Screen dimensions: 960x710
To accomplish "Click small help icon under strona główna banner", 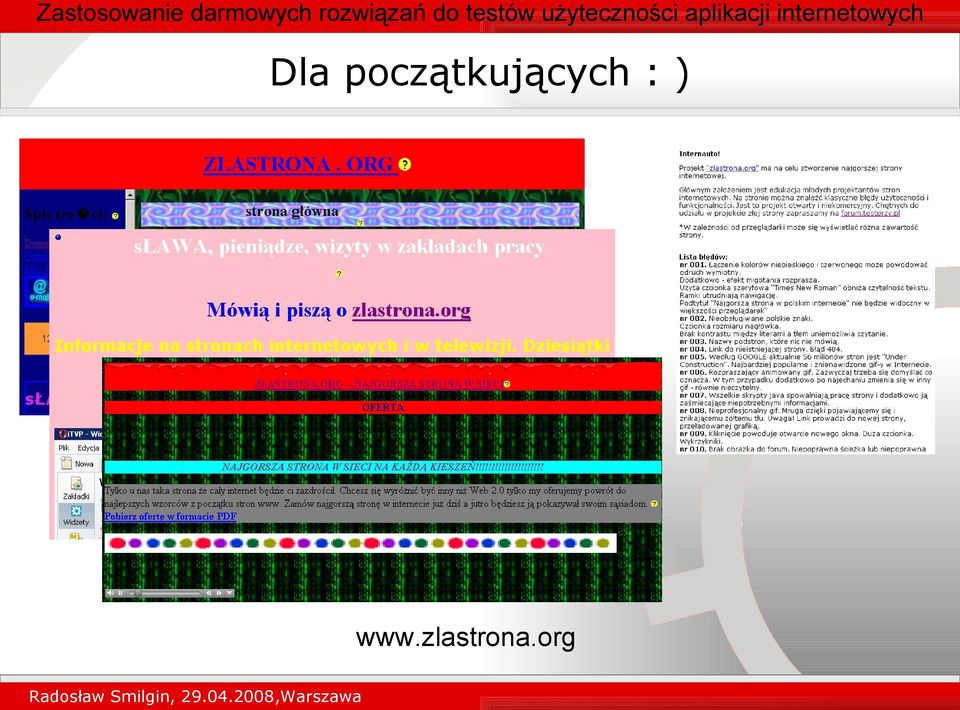I will tap(360, 223).
